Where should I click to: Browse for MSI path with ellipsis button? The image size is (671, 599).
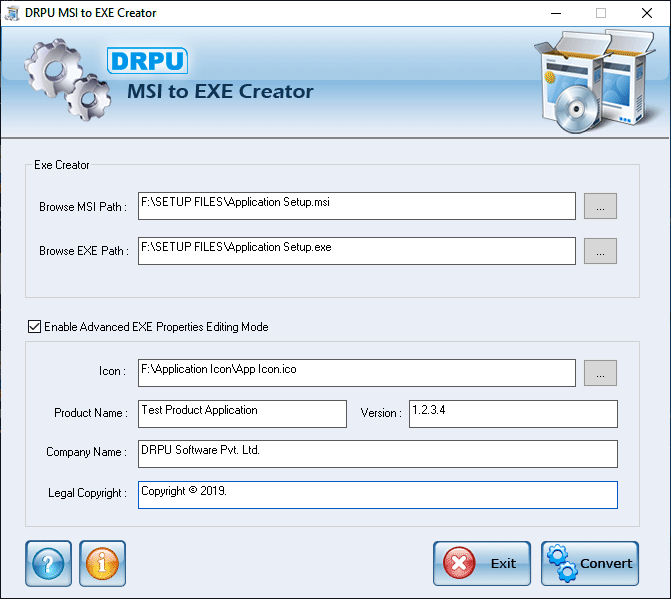pyautogui.click(x=600, y=206)
